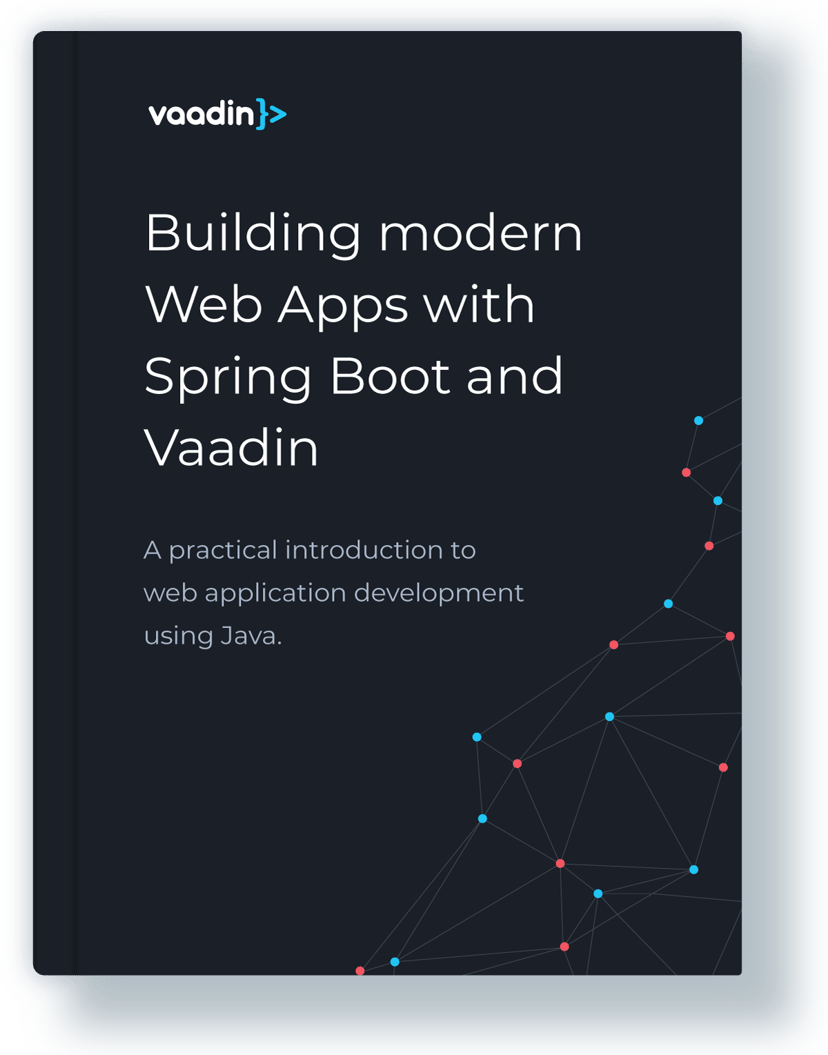Image resolution: width=828 pixels, height=1055 pixels.
Task: Click the topmost network vertex dot
Action: coord(699,420)
